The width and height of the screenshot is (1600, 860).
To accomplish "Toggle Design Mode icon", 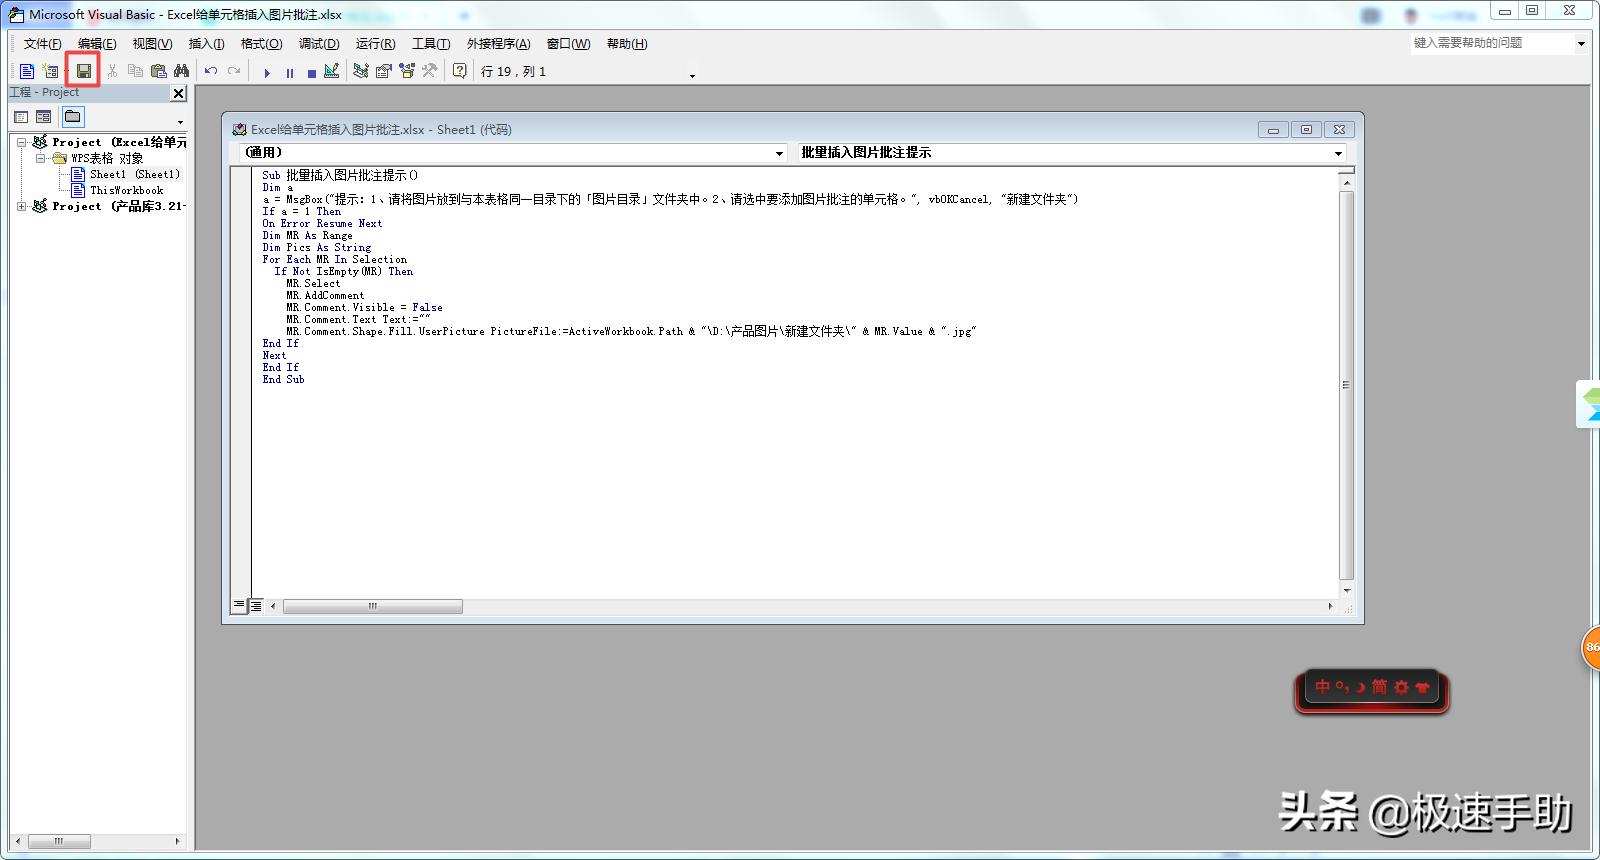I will pos(332,71).
